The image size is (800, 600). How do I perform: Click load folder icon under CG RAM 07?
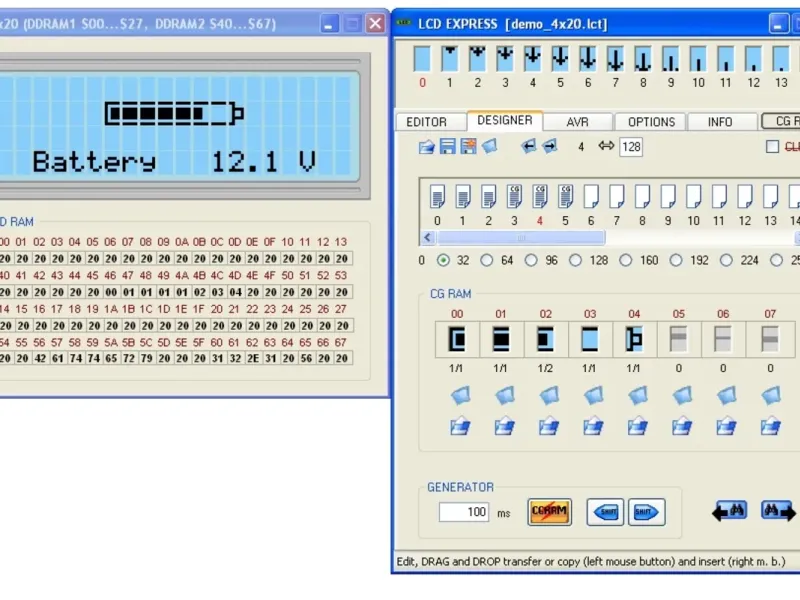[771, 426]
